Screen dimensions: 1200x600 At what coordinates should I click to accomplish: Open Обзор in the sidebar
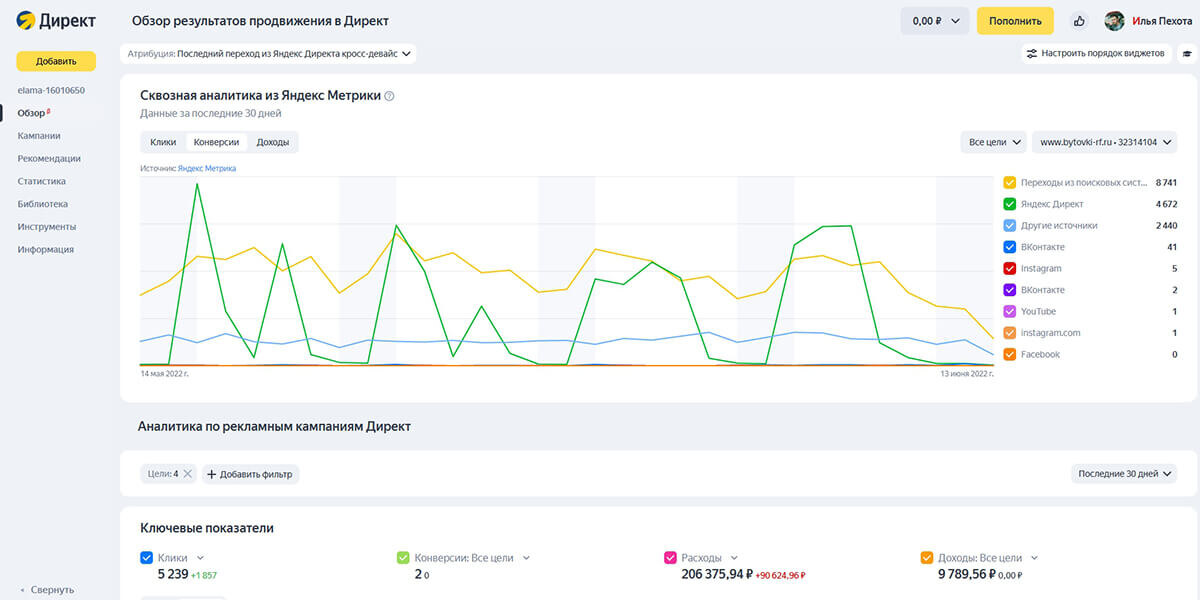[x=32, y=113]
